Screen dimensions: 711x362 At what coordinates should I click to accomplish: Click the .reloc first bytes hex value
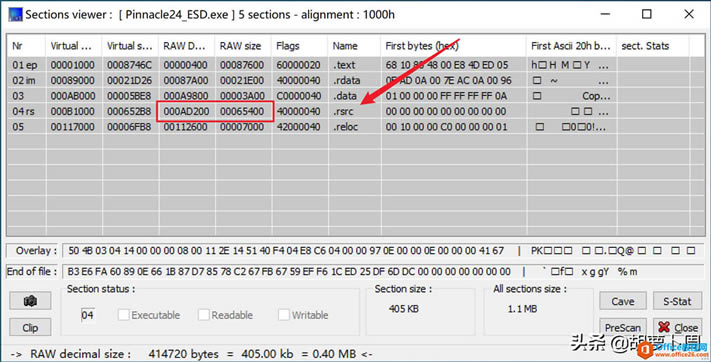coord(446,127)
